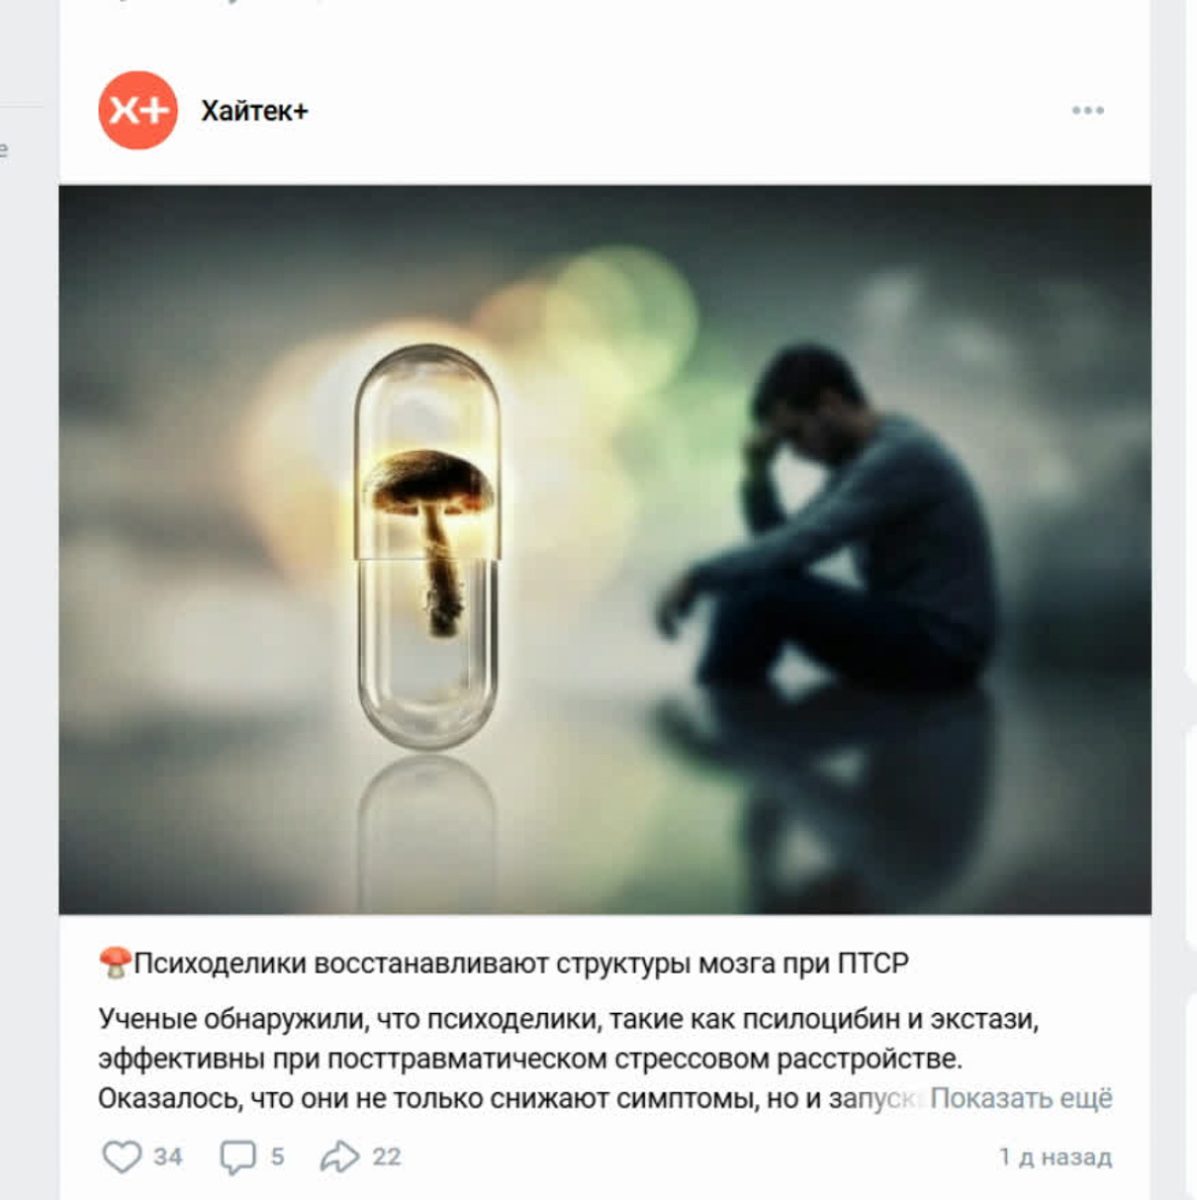The height and width of the screenshot is (1200, 1197).
Task: Click the paragraph starting with Ученые обнаружили
Action: [605, 1058]
